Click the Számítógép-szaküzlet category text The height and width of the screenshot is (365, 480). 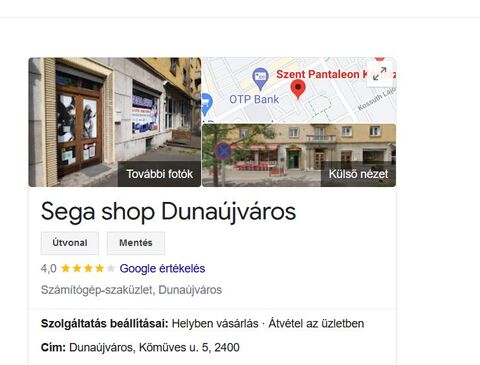coord(97,290)
